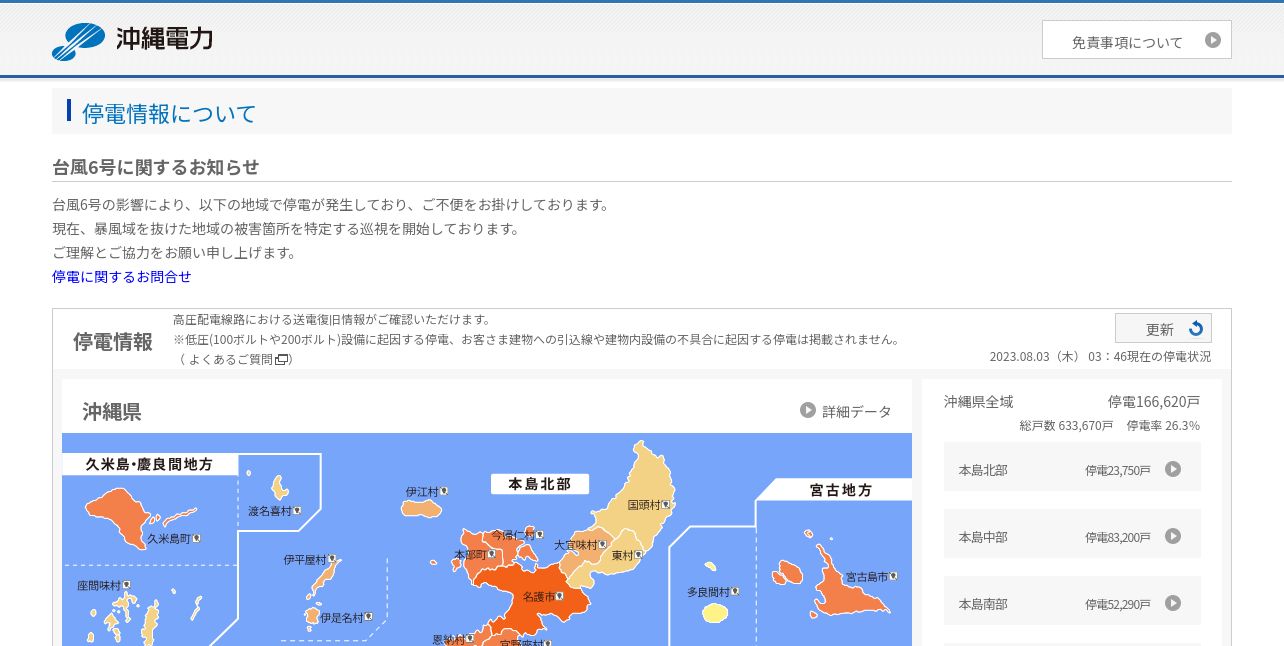Click the arrow icon beside 免責事項について
This screenshot has height=646, width=1284.
[x=1213, y=40]
